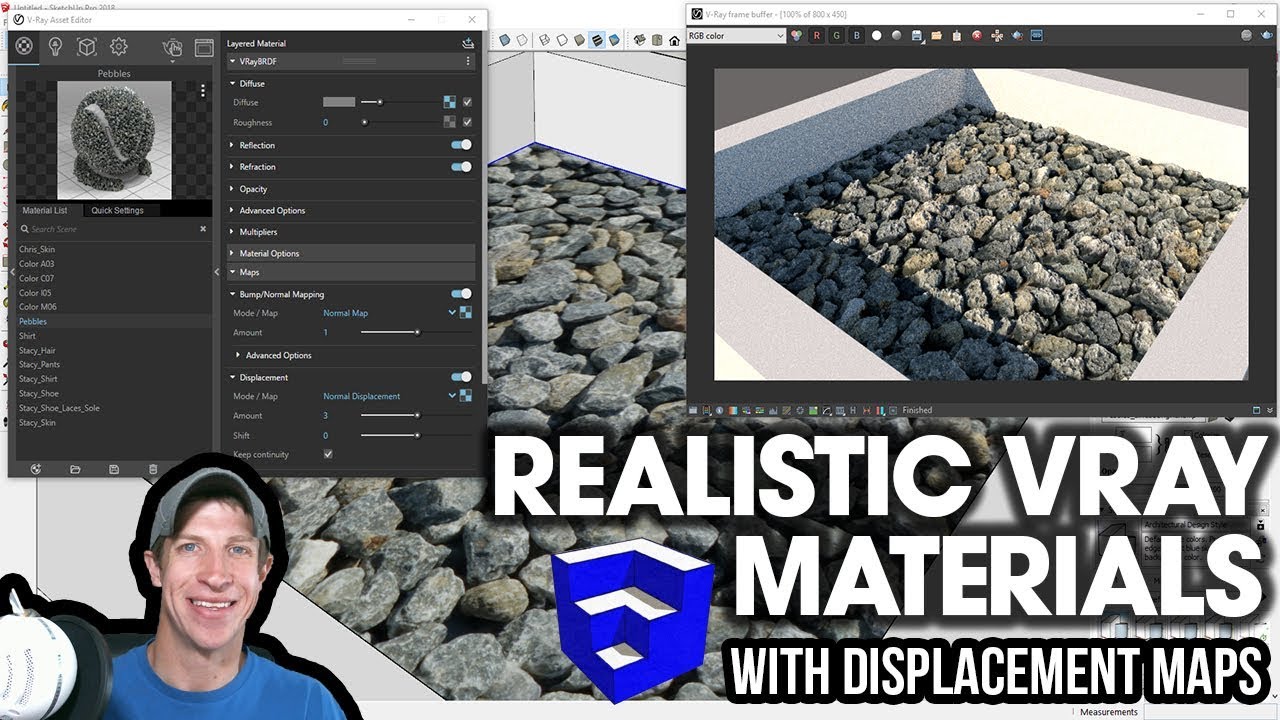Screen dimensions: 1280x720
Task: Load an image with the frame buffer folder icon
Action: tap(936, 36)
